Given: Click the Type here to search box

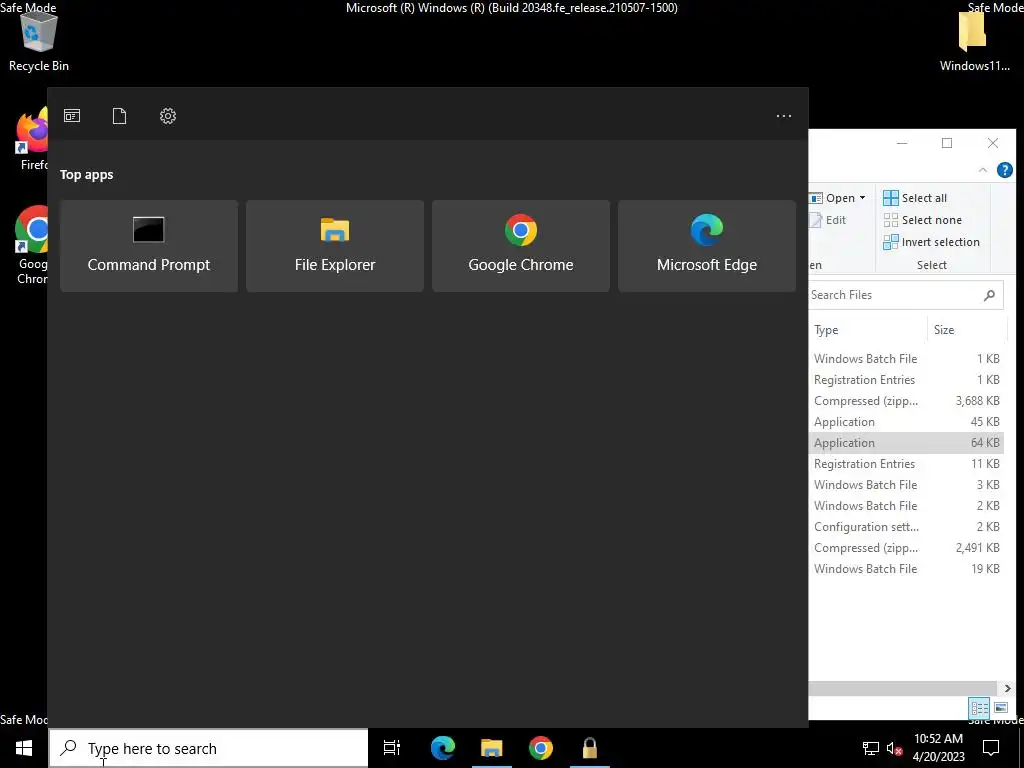Looking at the screenshot, I should pos(209,748).
